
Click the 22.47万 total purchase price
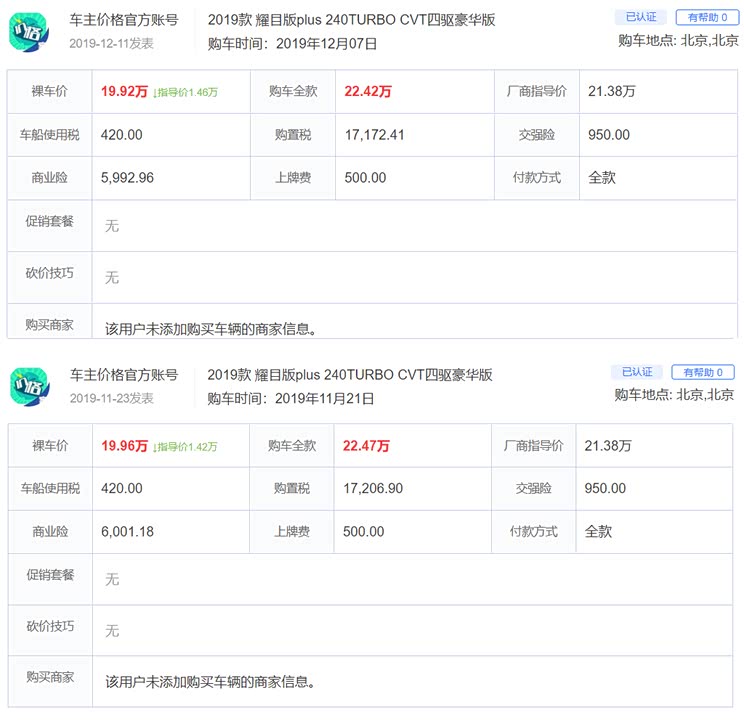(x=367, y=446)
